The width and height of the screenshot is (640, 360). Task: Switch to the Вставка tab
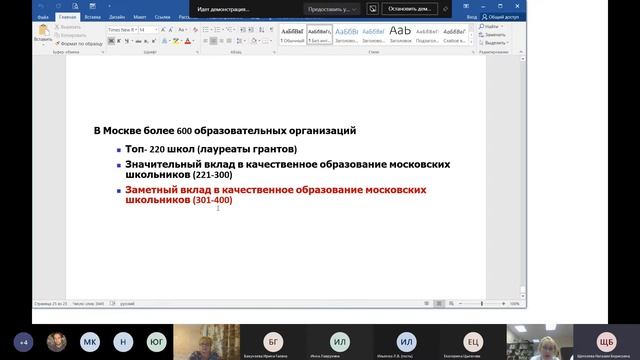point(93,17)
